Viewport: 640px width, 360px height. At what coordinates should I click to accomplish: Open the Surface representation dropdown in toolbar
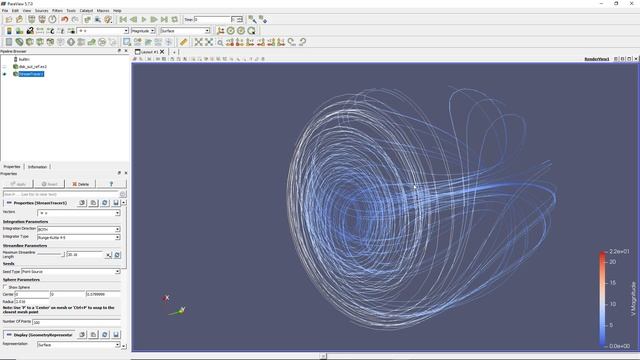tap(184, 31)
